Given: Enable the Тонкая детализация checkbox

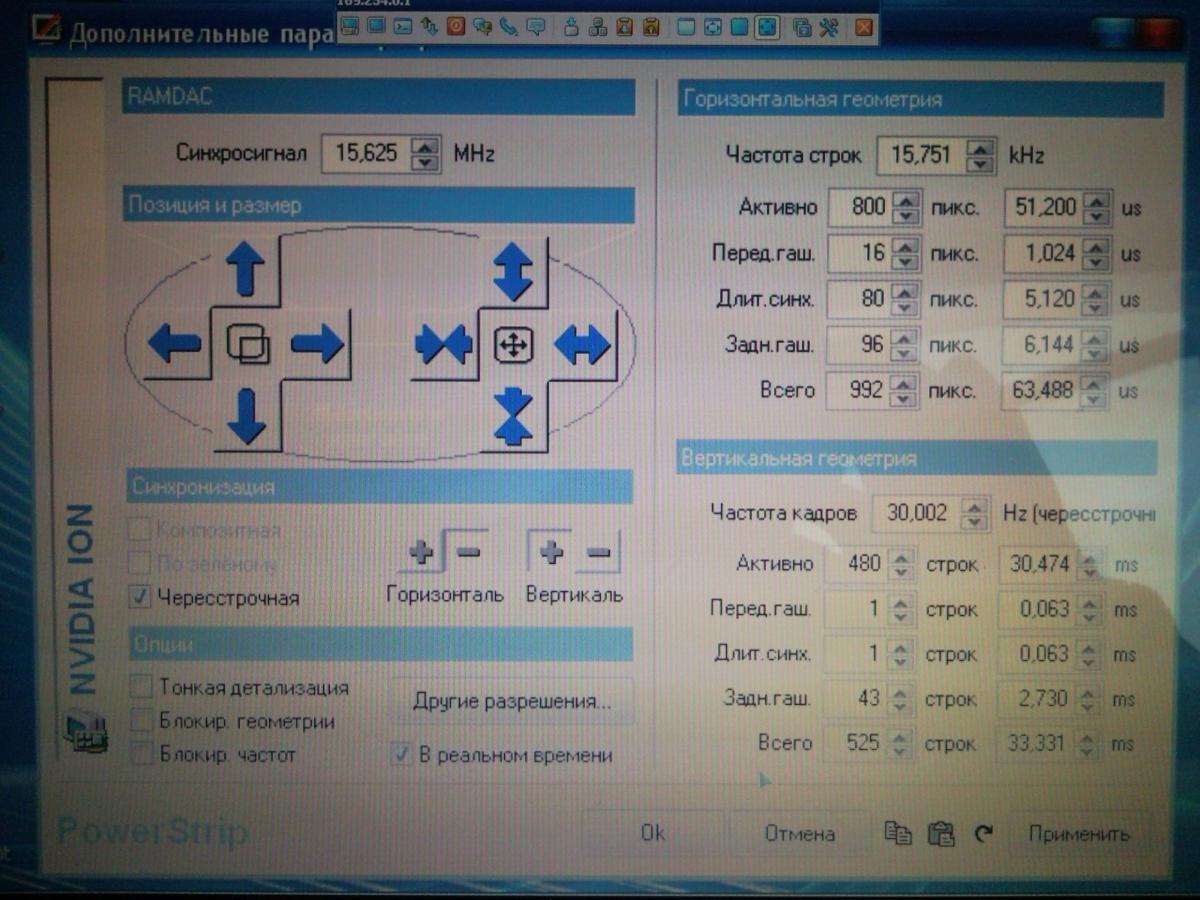Looking at the screenshot, I should pyautogui.click(x=141, y=687).
